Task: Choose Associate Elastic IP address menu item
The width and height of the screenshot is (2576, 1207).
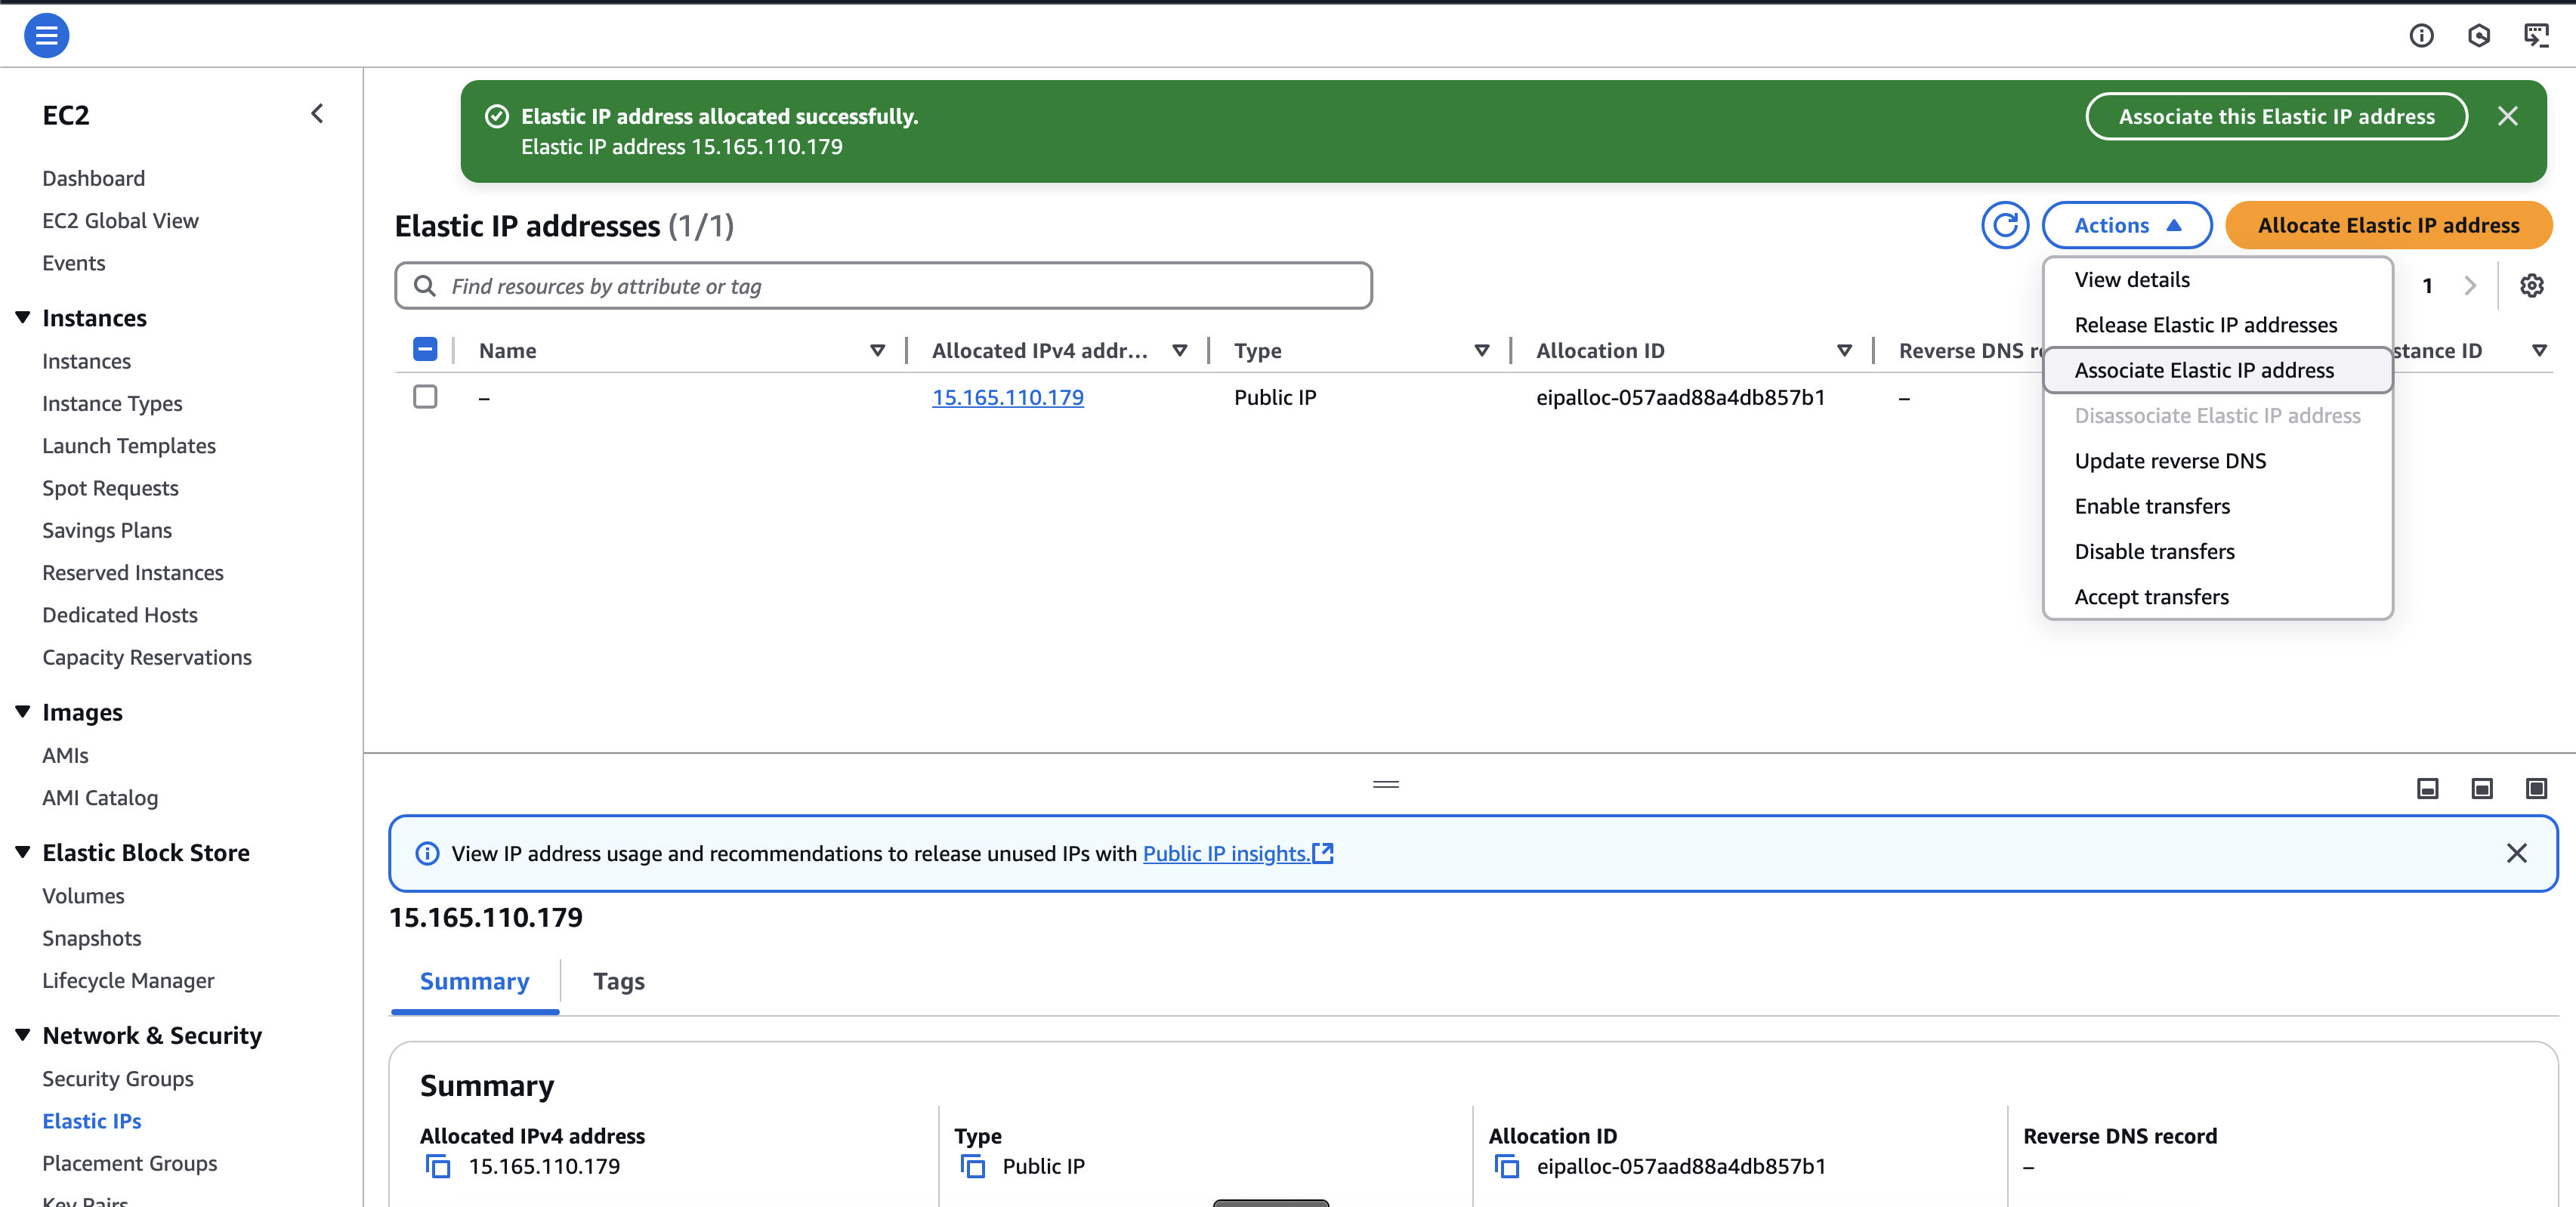Action: 2204,370
